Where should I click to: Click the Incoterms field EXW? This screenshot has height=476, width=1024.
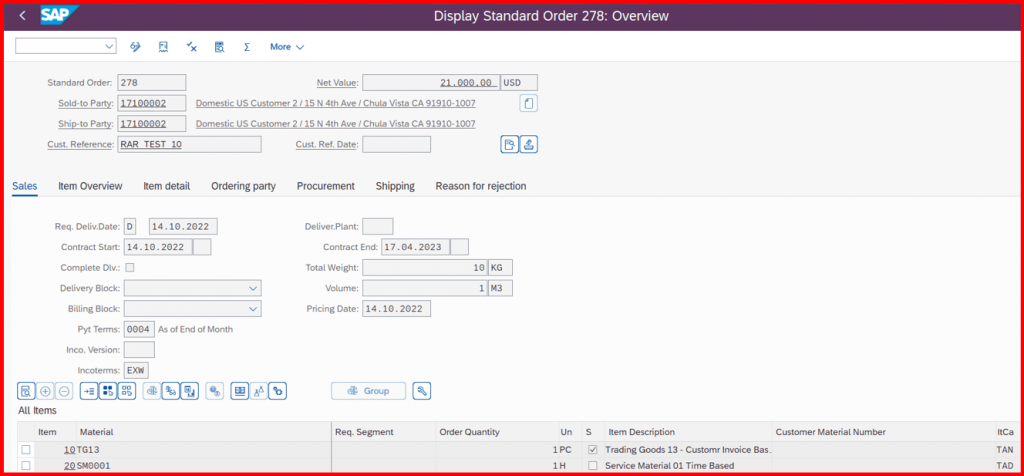tap(136, 370)
